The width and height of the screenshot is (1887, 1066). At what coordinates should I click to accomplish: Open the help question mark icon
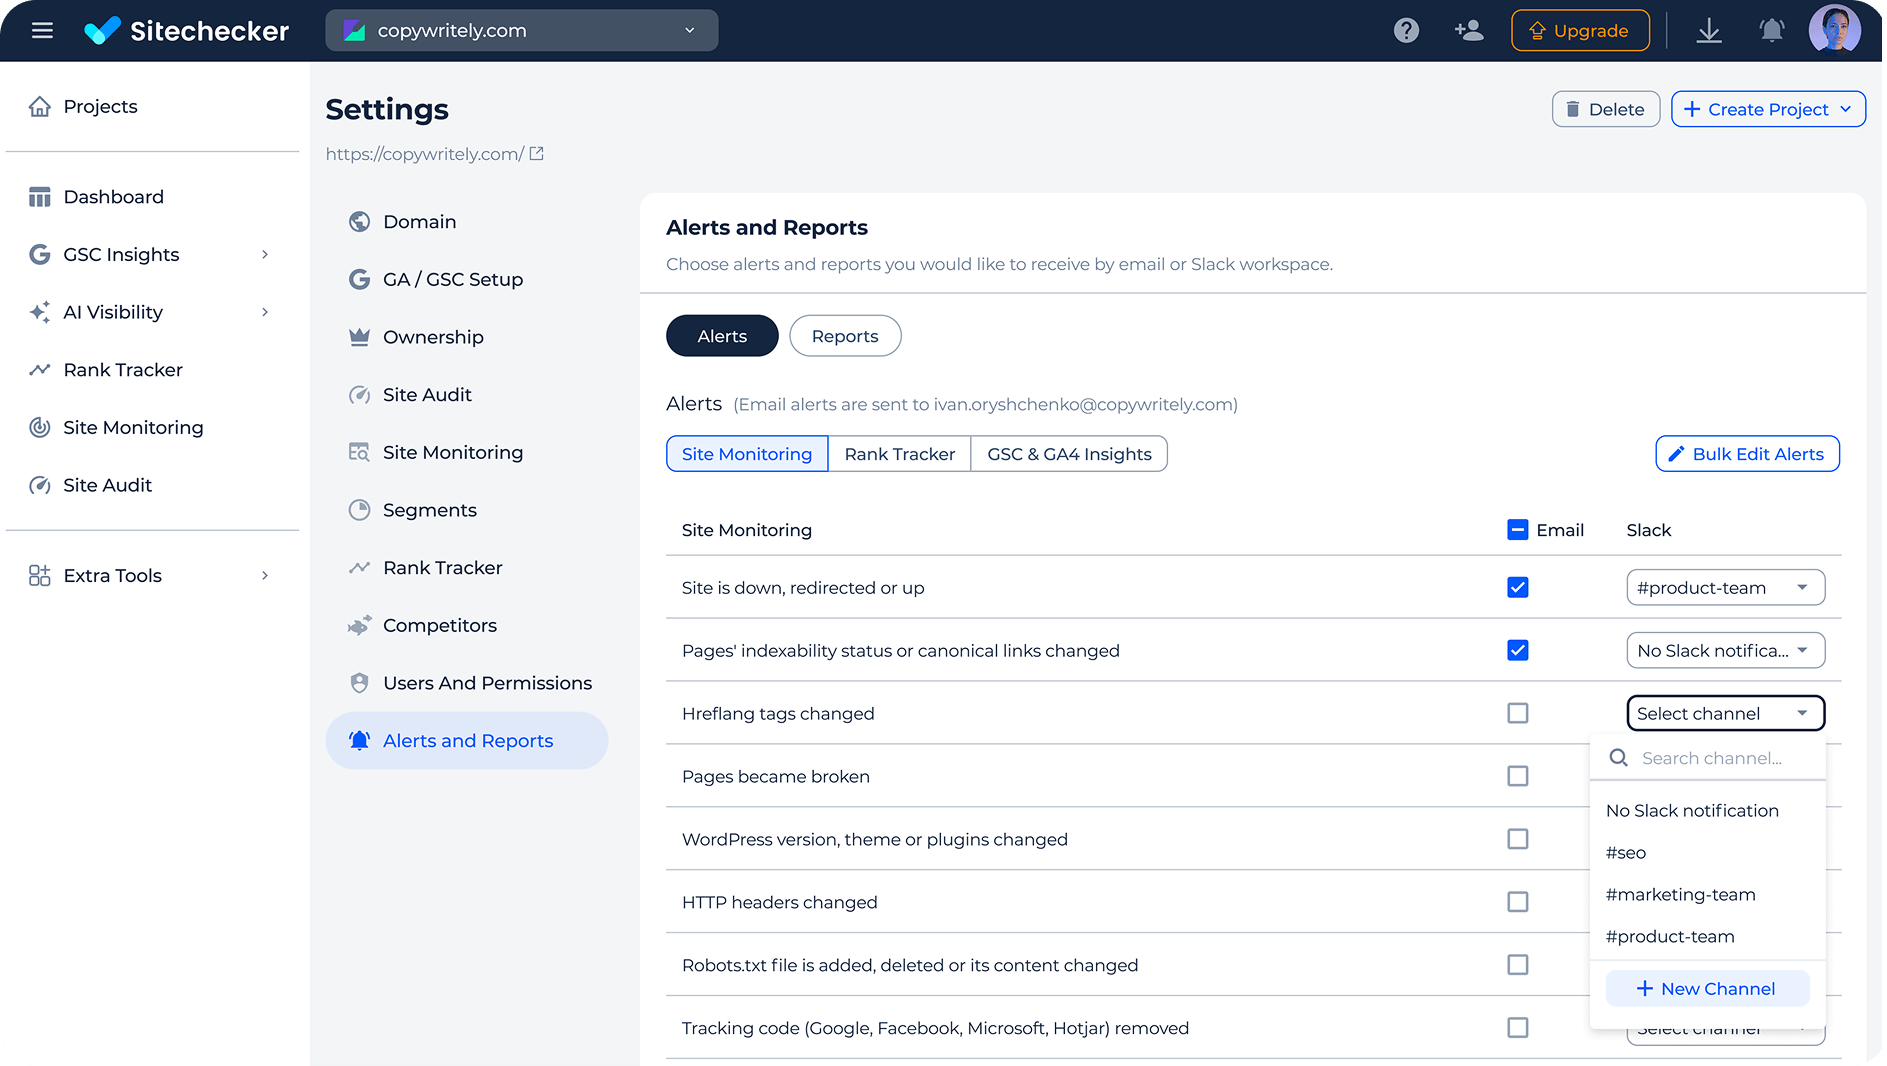click(x=1406, y=30)
